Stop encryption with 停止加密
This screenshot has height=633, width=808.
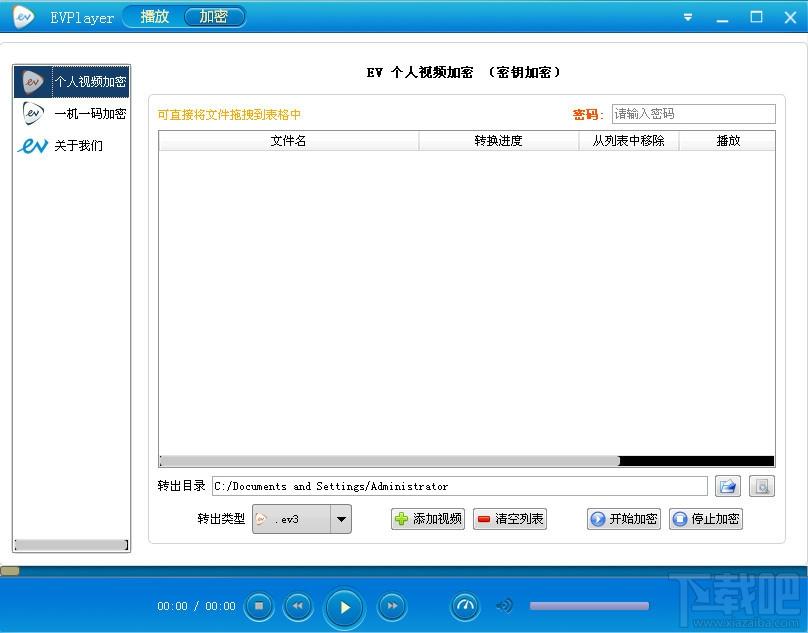pyautogui.click(x=706, y=519)
